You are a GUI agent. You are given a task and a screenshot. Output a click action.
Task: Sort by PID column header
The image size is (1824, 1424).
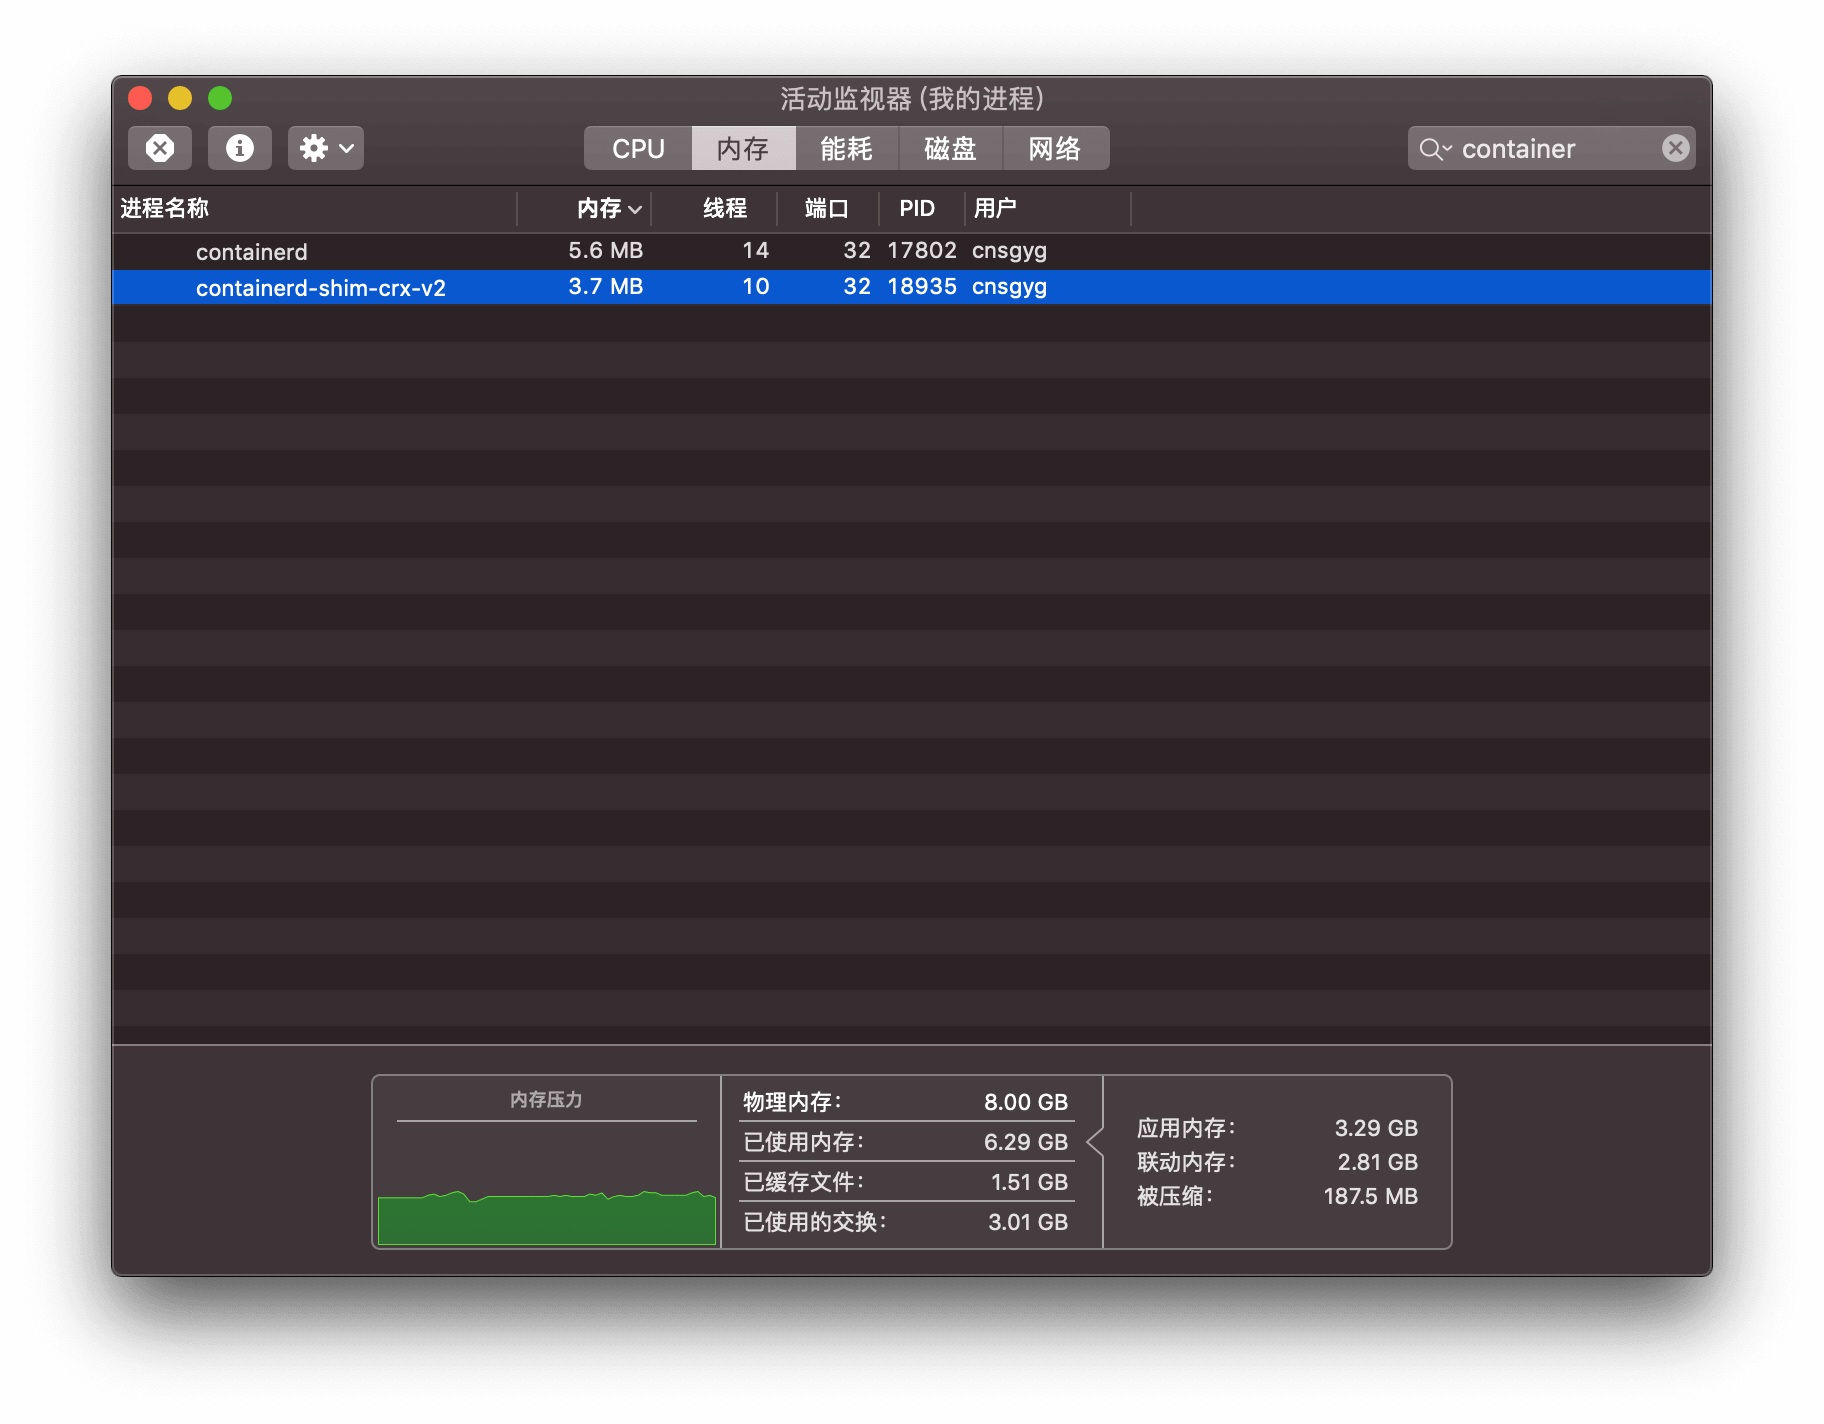pyautogui.click(x=921, y=208)
